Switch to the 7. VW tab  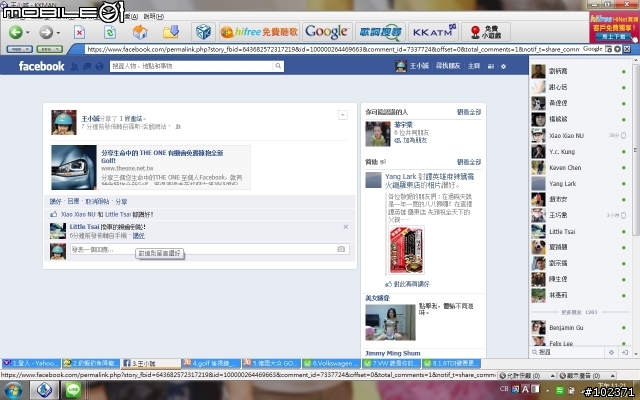click(391, 363)
